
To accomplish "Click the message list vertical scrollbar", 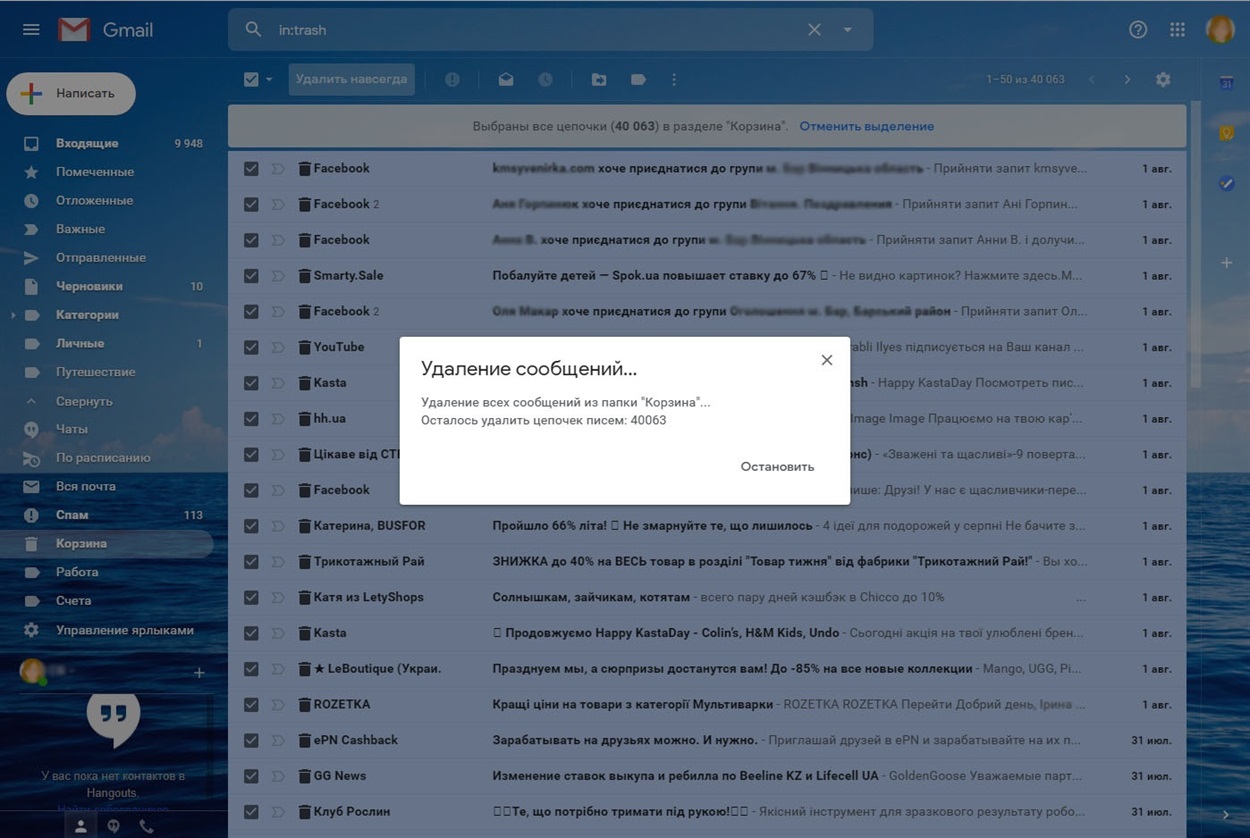I will click(x=1195, y=245).
